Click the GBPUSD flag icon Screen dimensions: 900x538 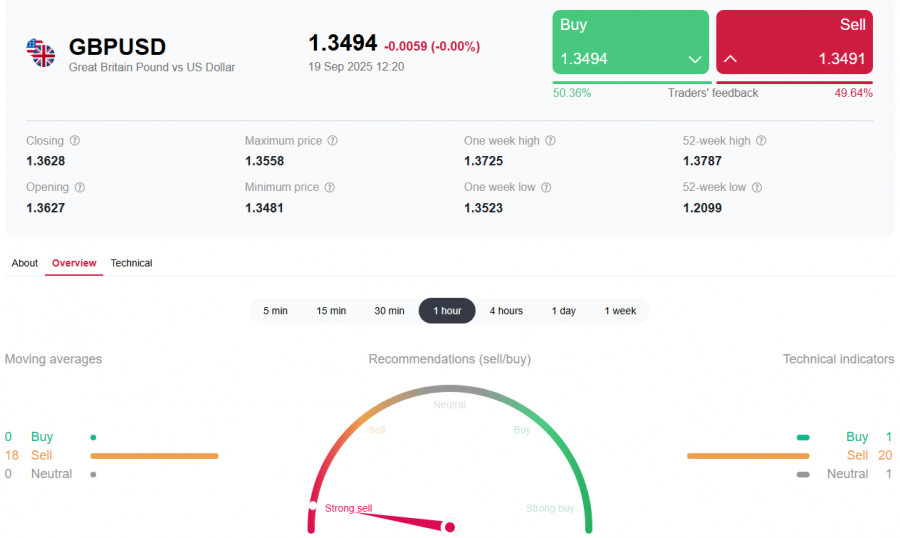pos(41,53)
